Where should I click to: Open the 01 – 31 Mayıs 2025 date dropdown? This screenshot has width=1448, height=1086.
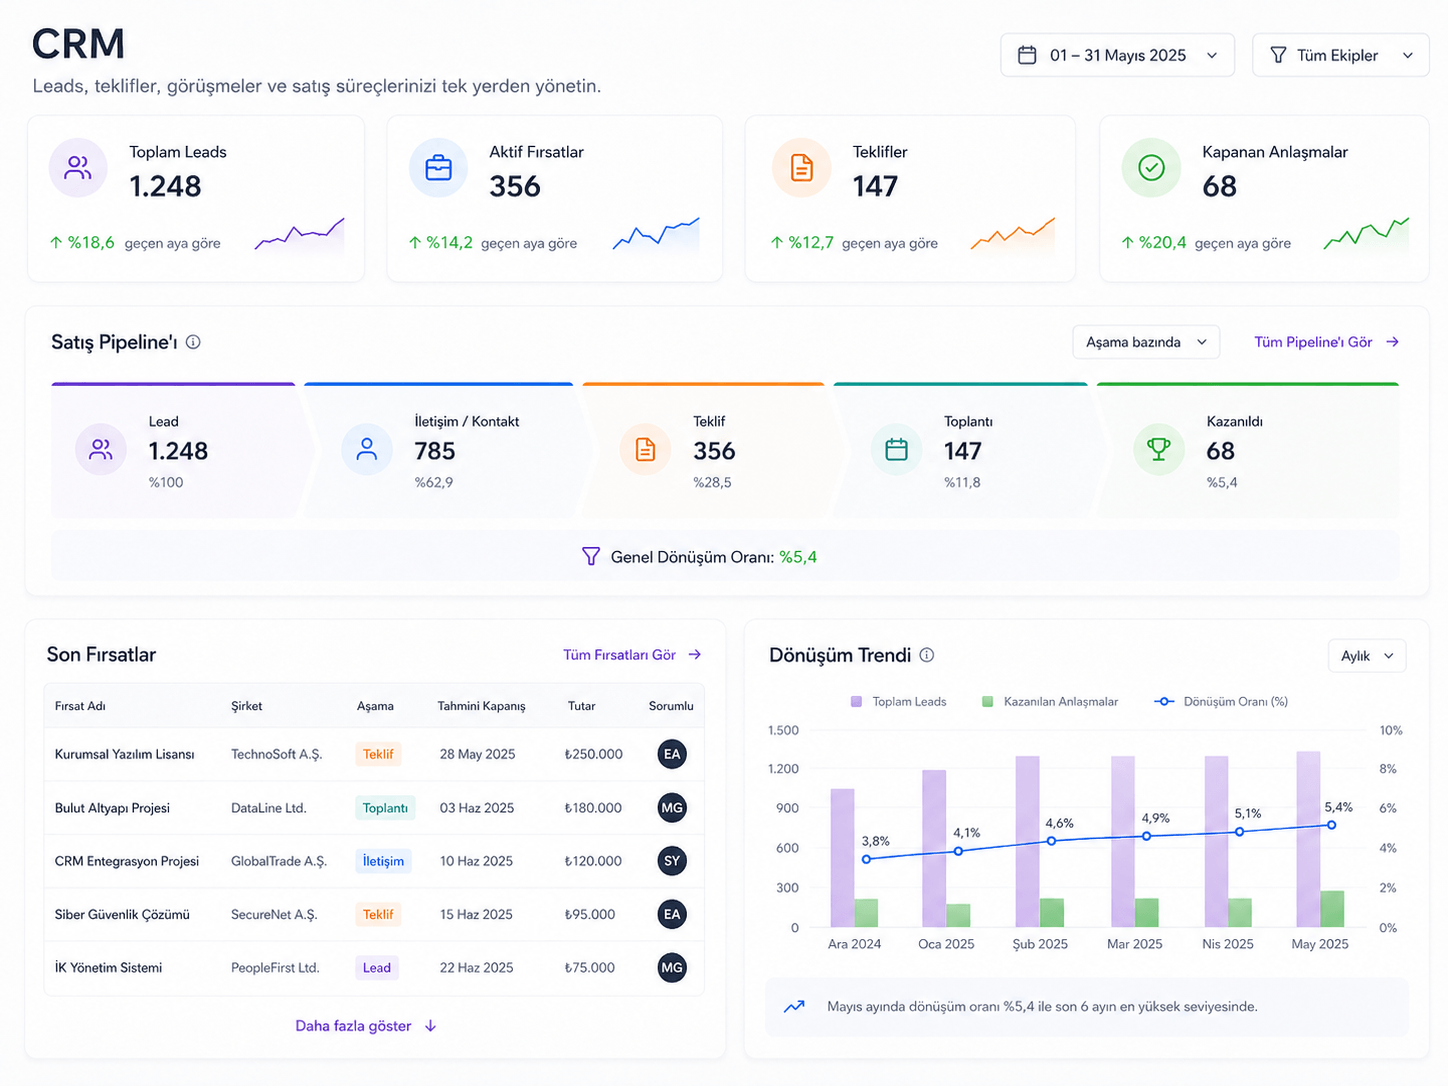1118,55
